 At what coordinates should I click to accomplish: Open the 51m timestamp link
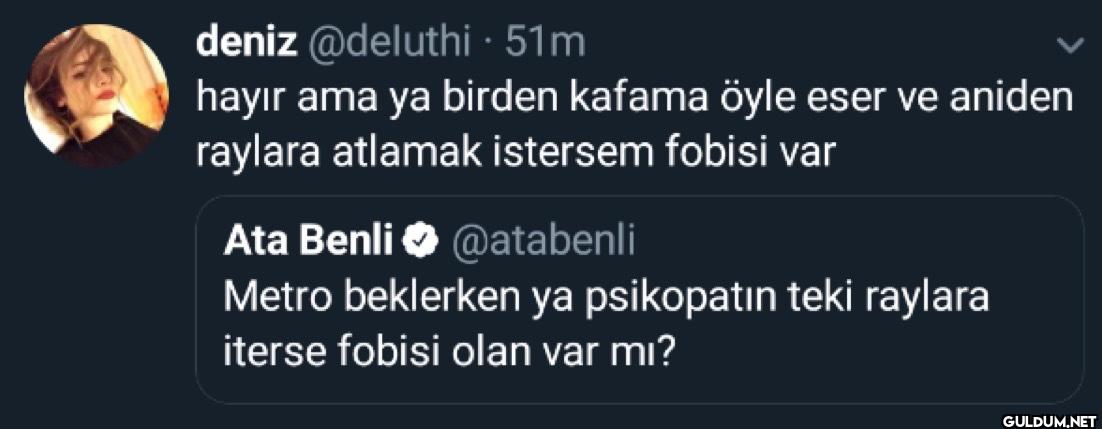[x=545, y=42]
